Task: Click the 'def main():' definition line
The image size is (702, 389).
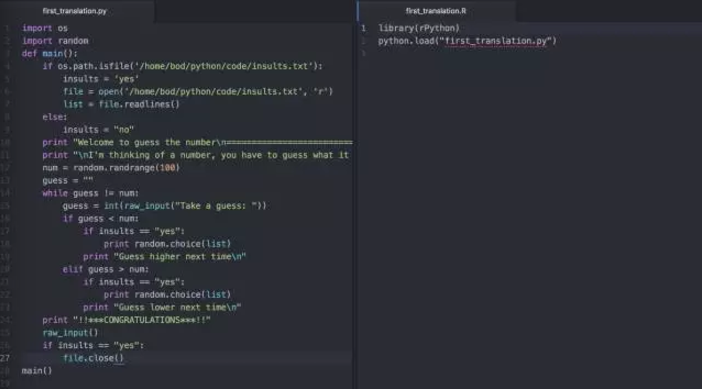Action: click(49, 54)
